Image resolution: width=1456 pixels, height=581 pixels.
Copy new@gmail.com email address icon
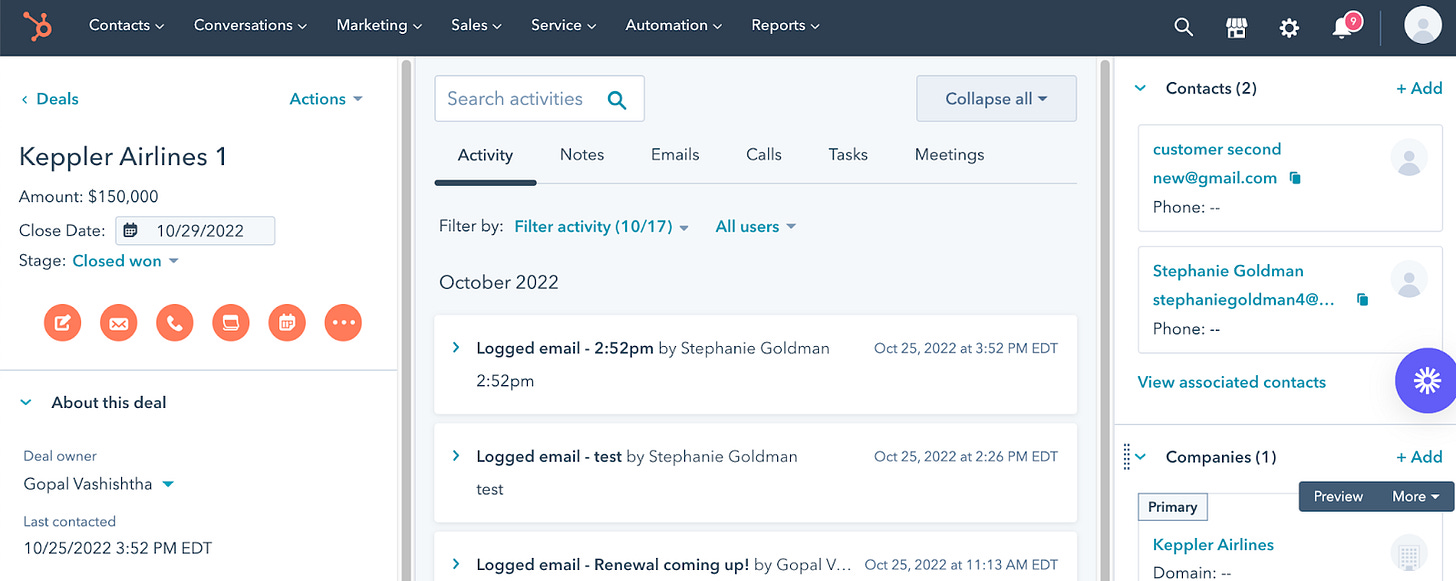point(1295,178)
